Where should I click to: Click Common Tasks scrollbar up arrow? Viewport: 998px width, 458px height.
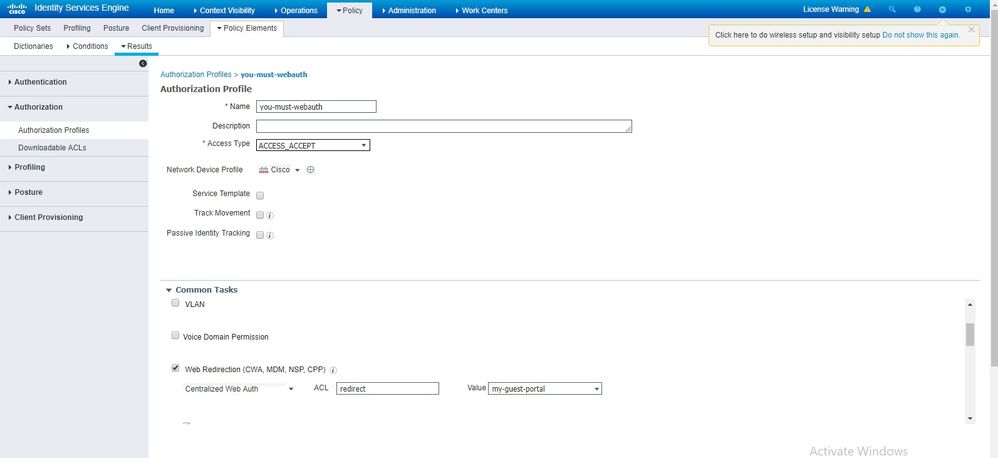click(x=970, y=305)
